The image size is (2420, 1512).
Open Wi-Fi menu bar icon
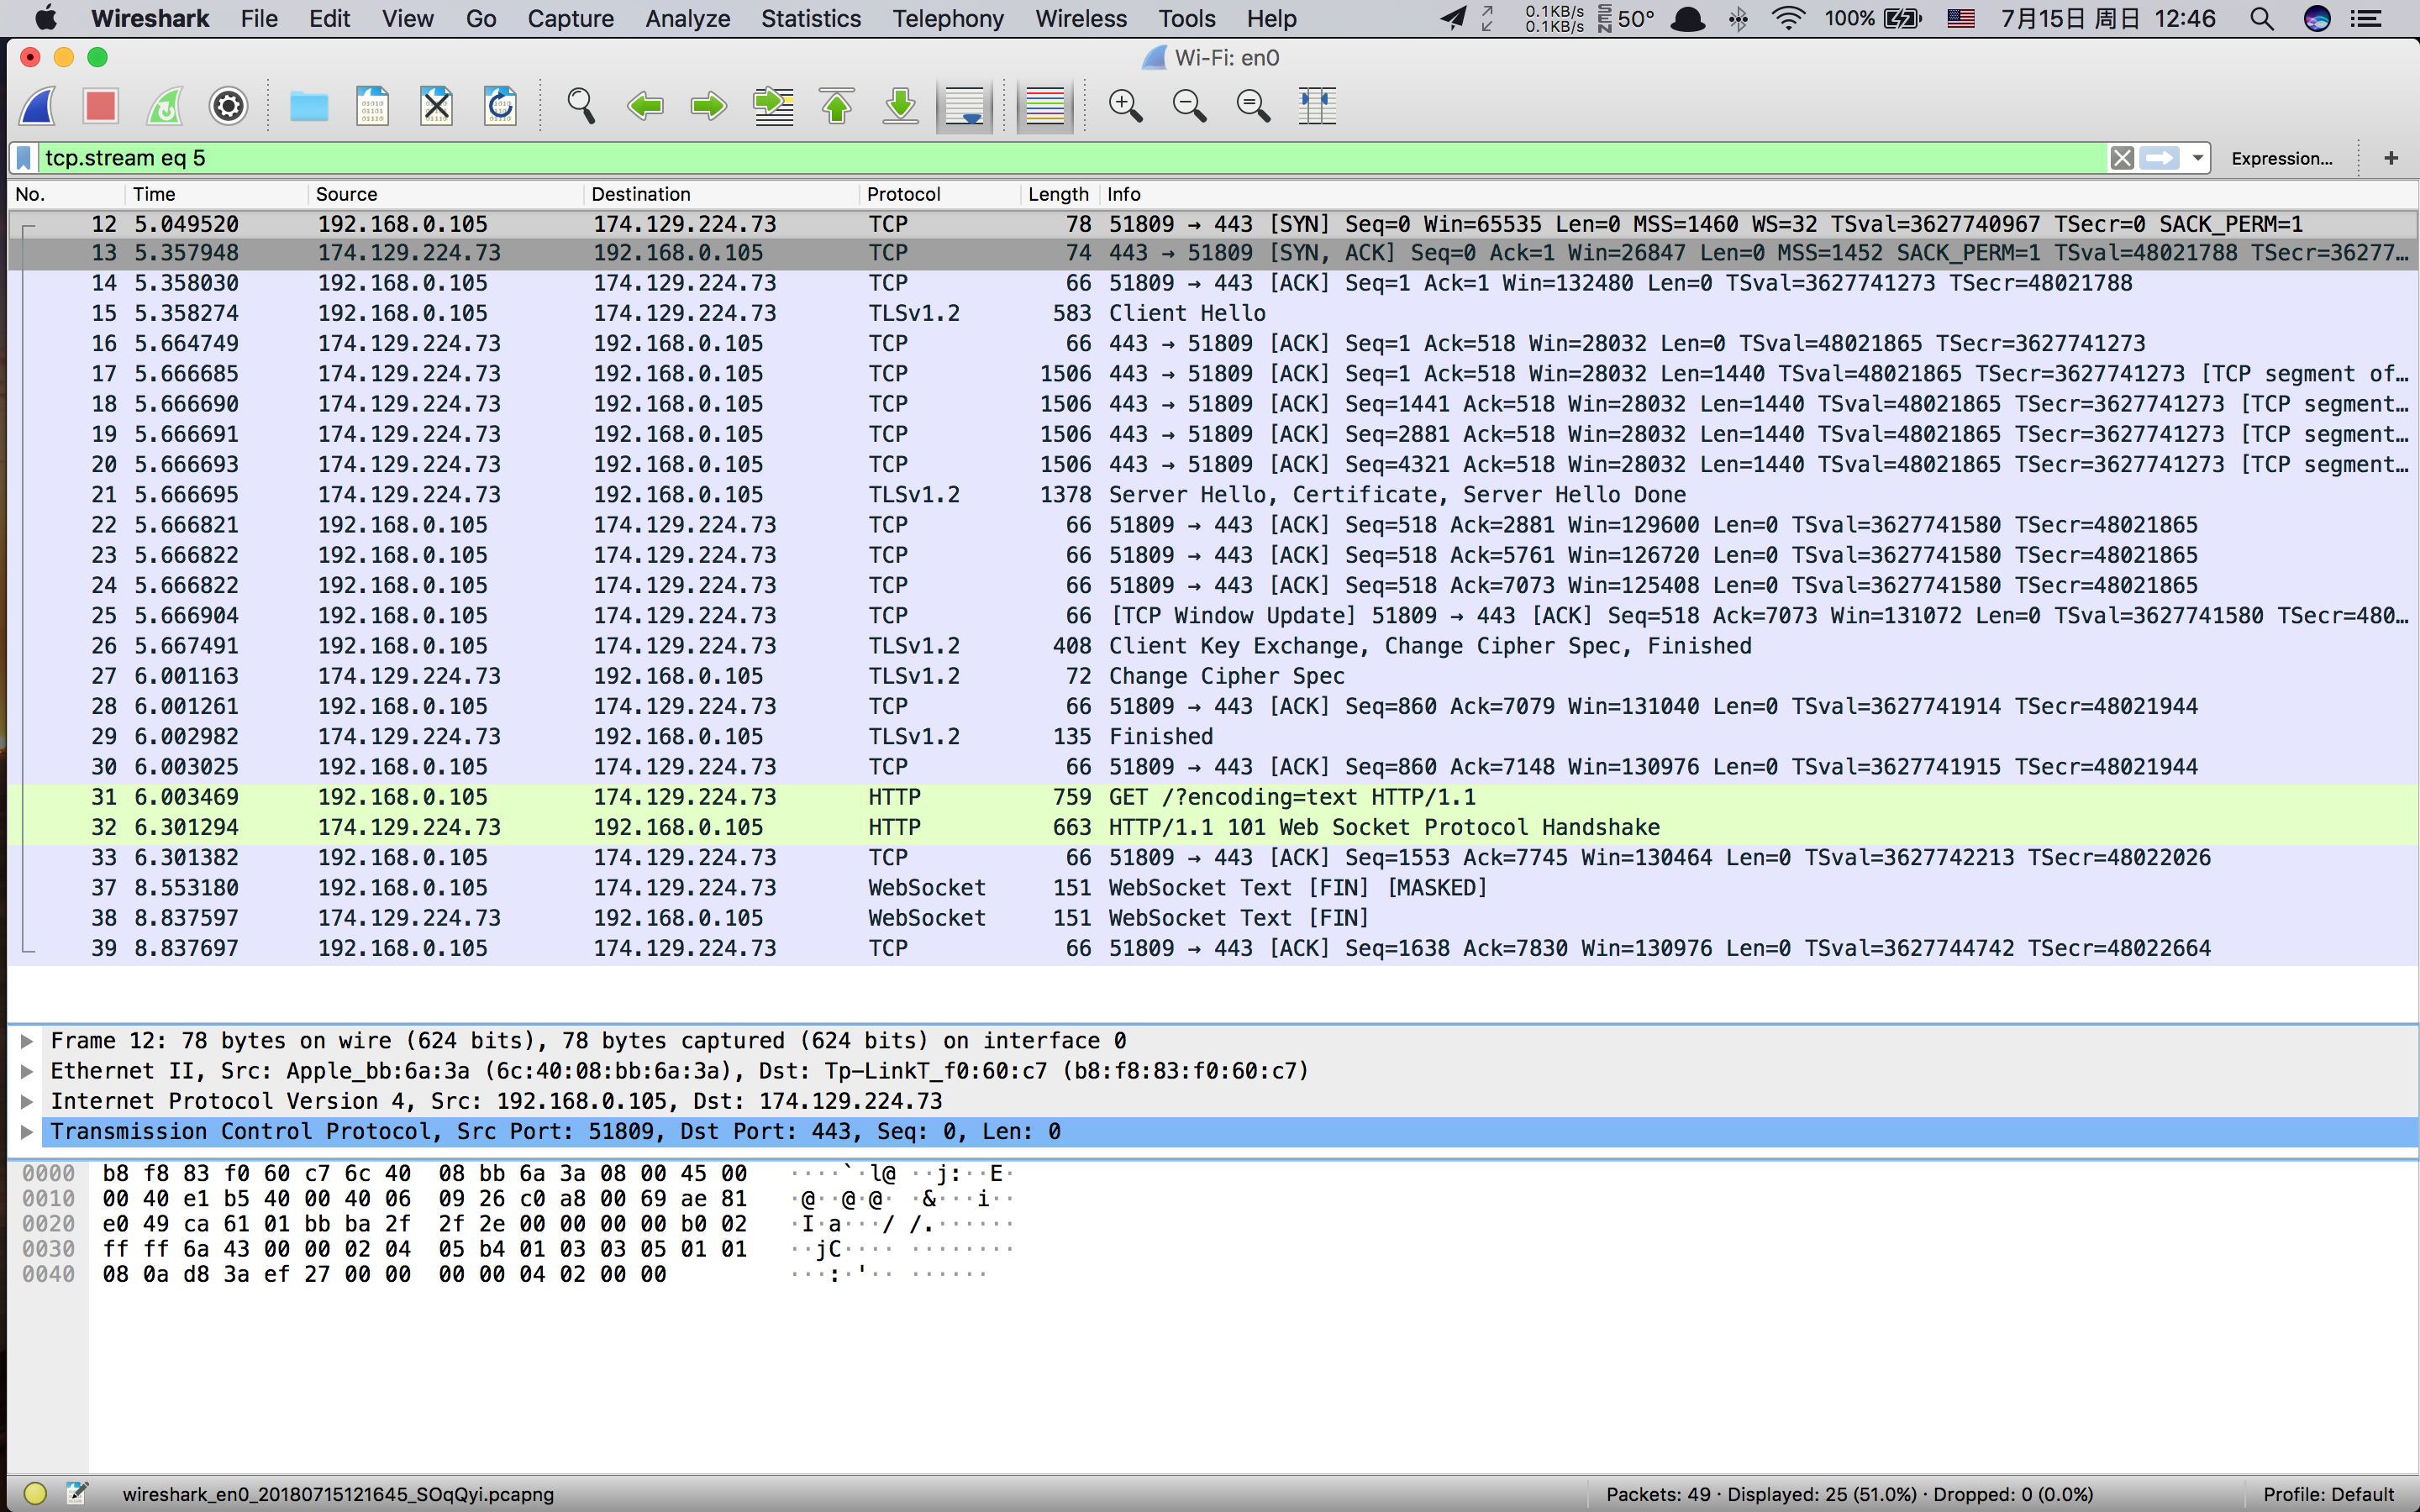[x=1788, y=18]
